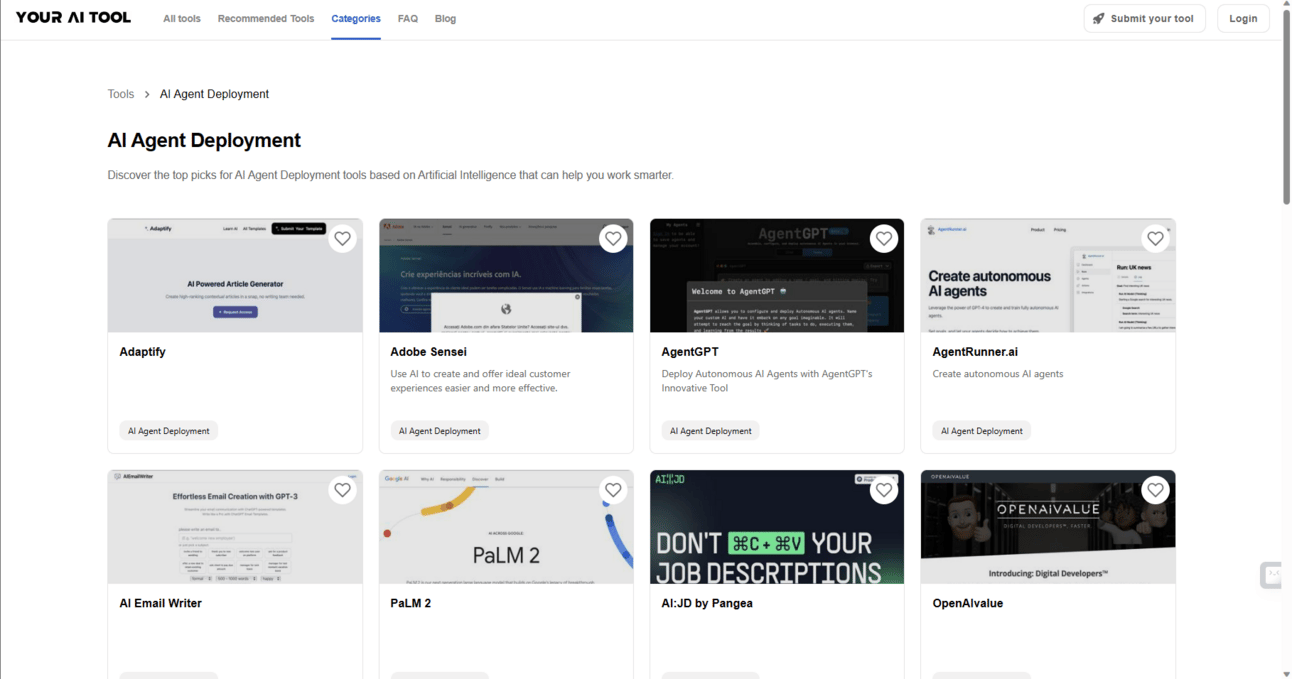
Task: Click Adobe Sensei description text
Action: (x=481, y=381)
